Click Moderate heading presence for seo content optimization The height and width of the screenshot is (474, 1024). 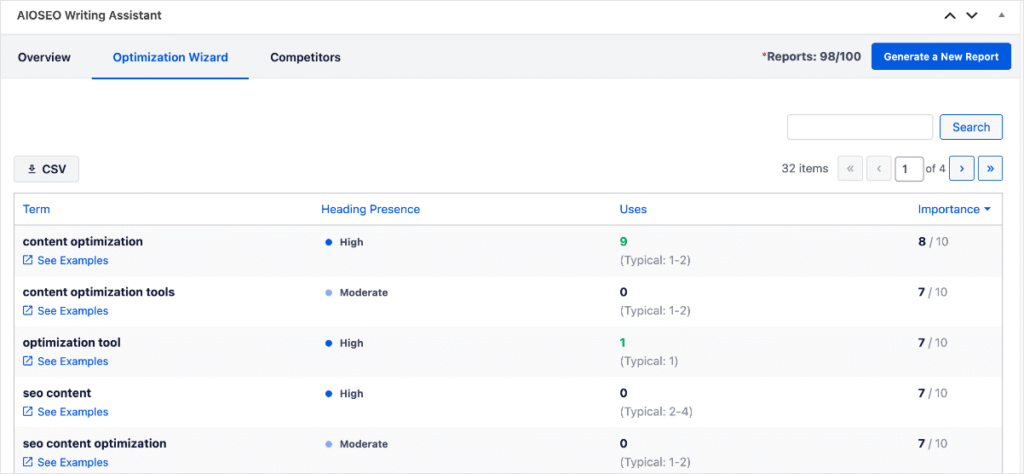357,444
